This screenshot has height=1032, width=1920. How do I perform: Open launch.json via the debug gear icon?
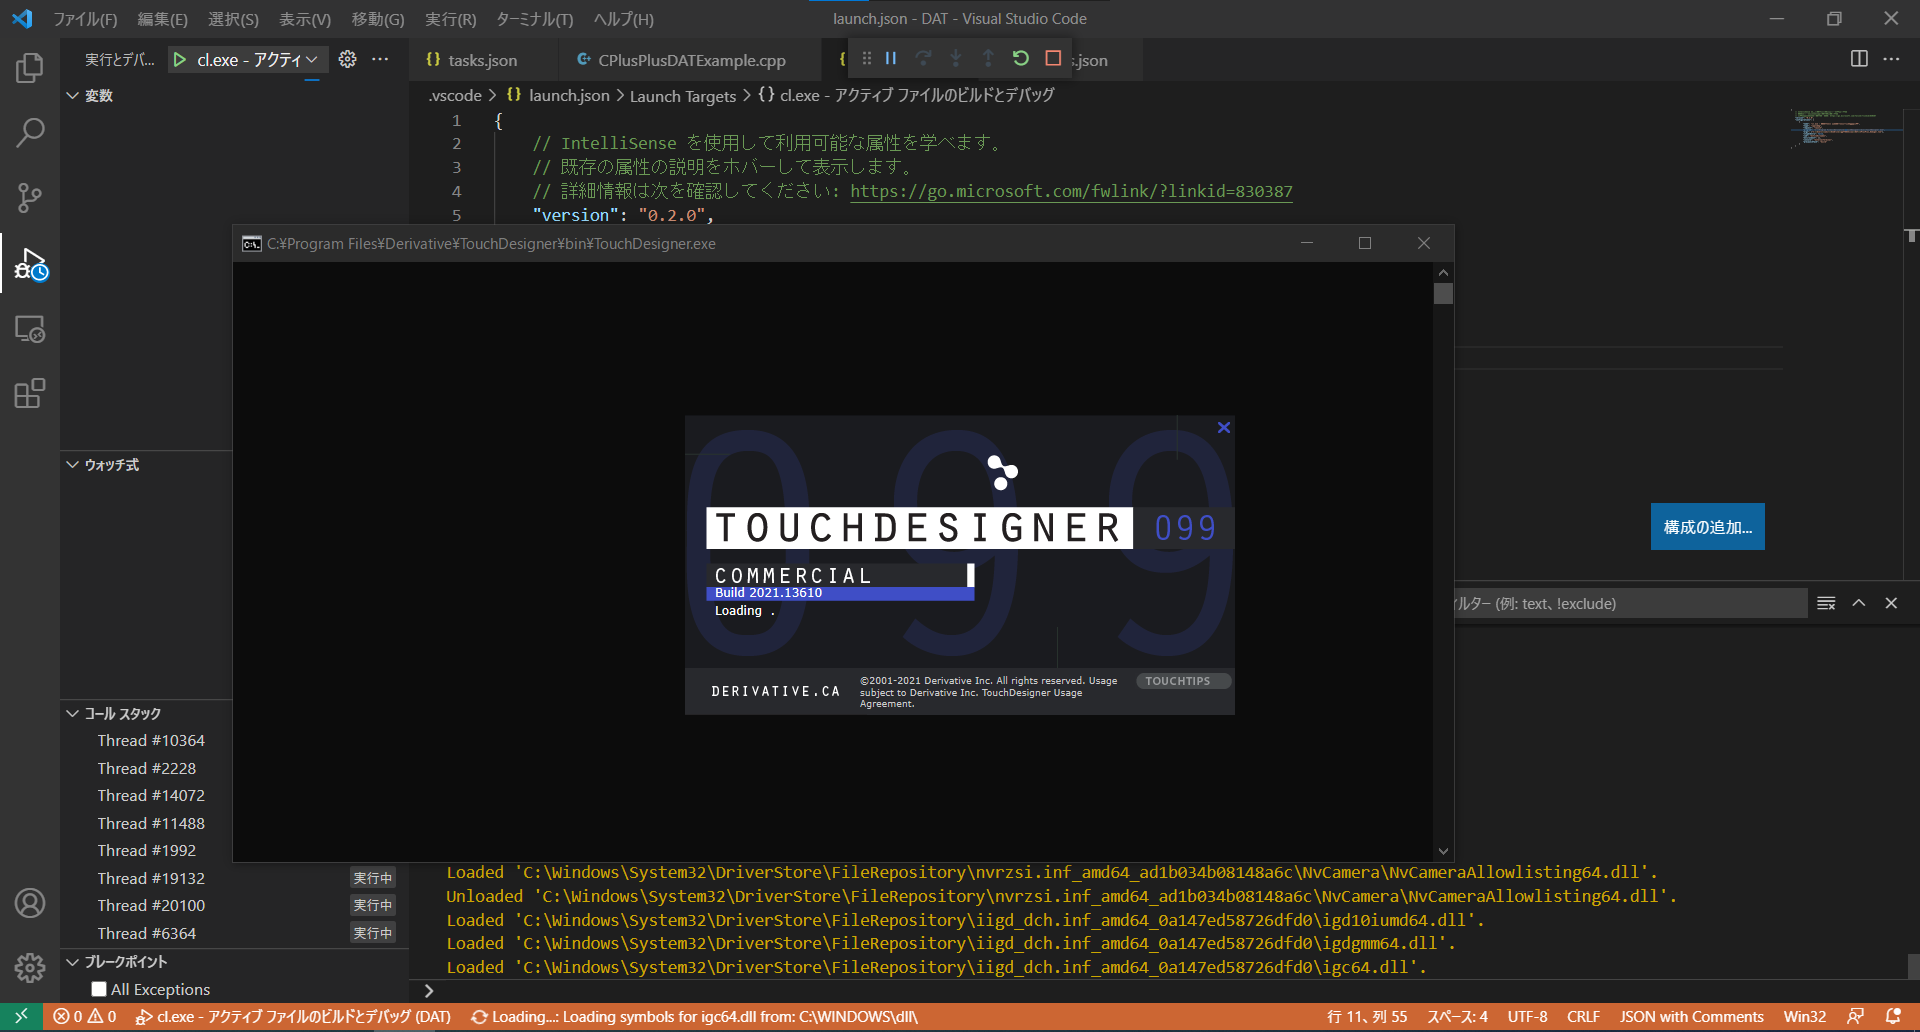click(347, 59)
